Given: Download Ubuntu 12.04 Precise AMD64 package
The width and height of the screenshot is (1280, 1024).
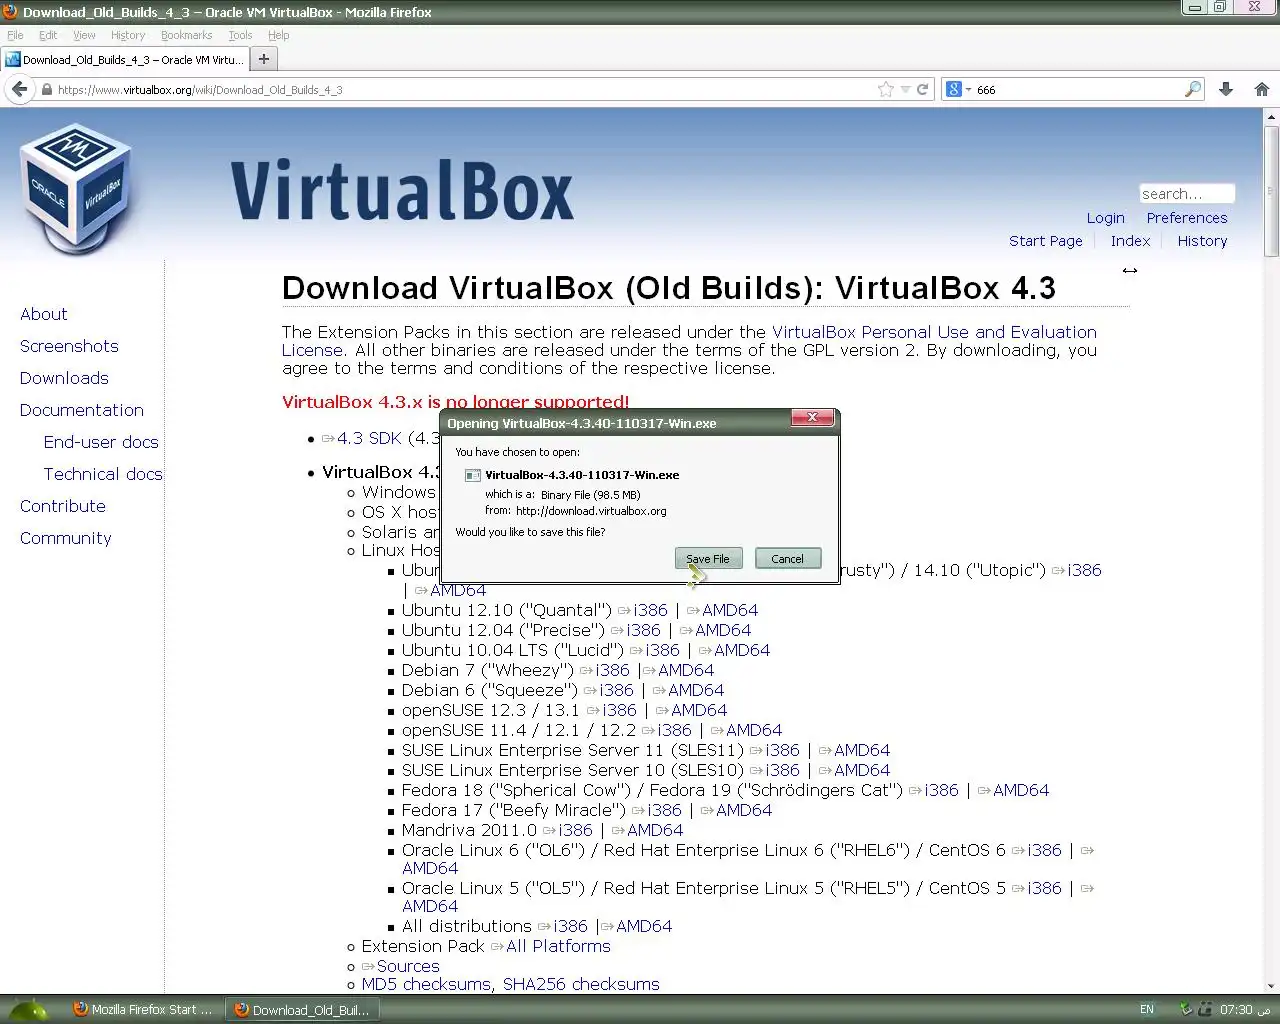Looking at the screenshot, I should point(723,630).
